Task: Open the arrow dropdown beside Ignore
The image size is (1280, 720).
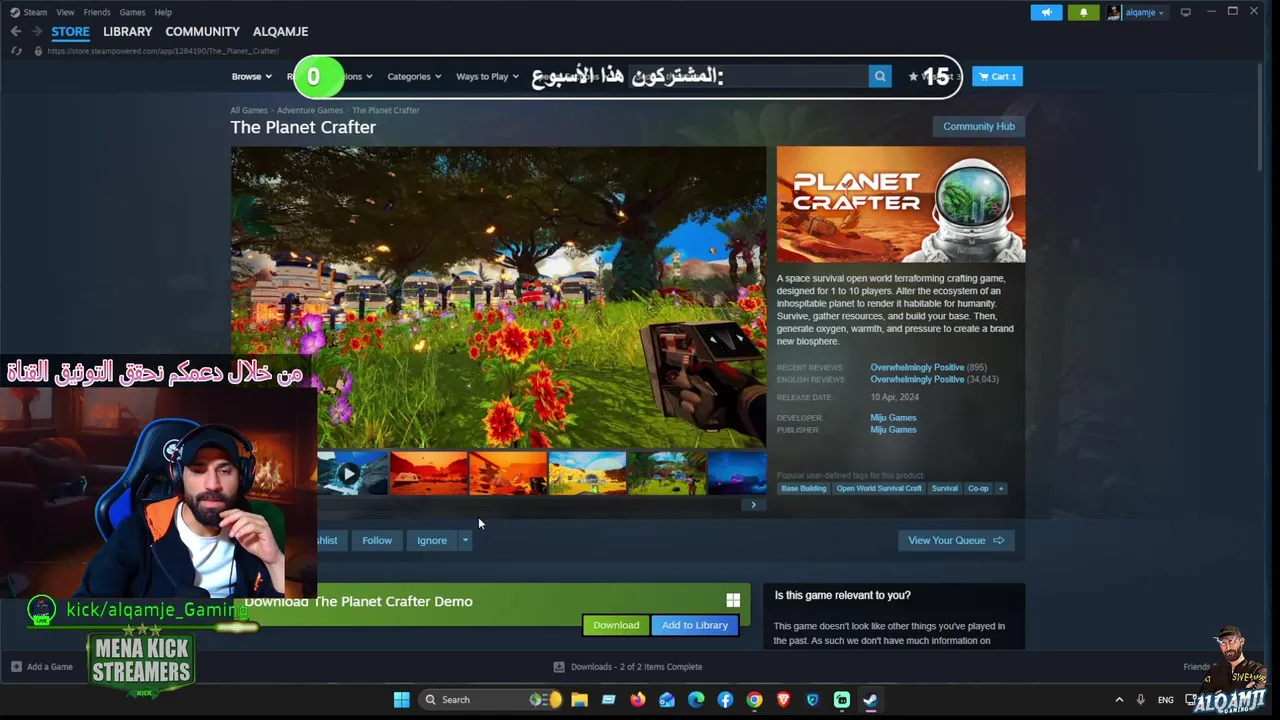Action: coord(465,540)
